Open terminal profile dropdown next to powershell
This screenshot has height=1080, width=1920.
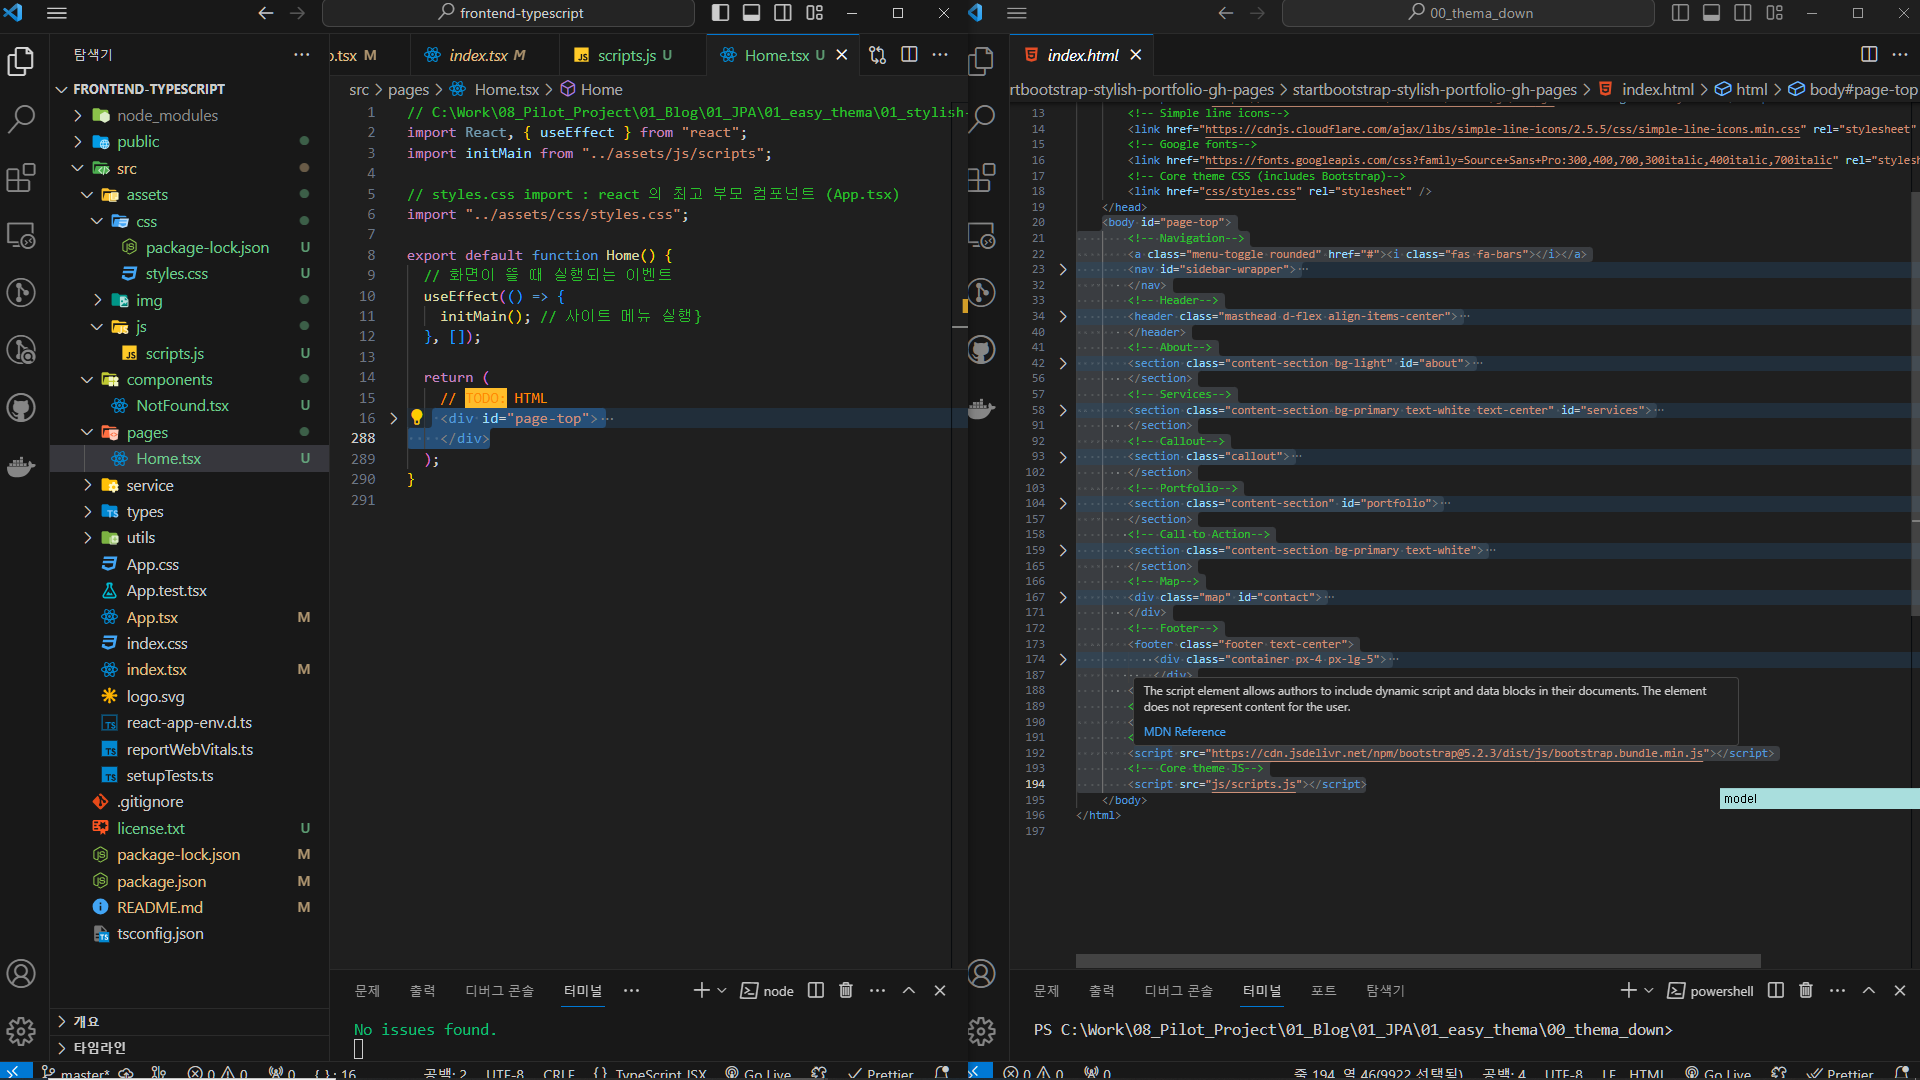click(1649, 990)
